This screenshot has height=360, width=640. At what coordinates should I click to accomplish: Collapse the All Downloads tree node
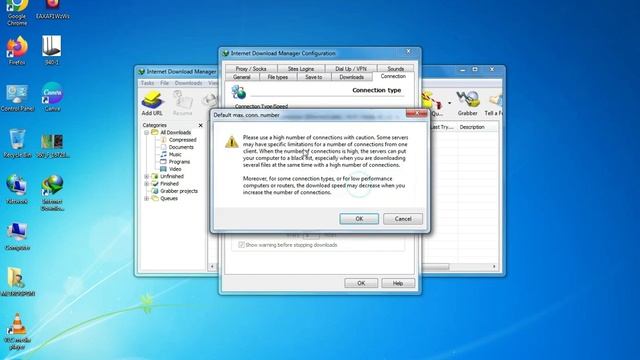(147, 133)
